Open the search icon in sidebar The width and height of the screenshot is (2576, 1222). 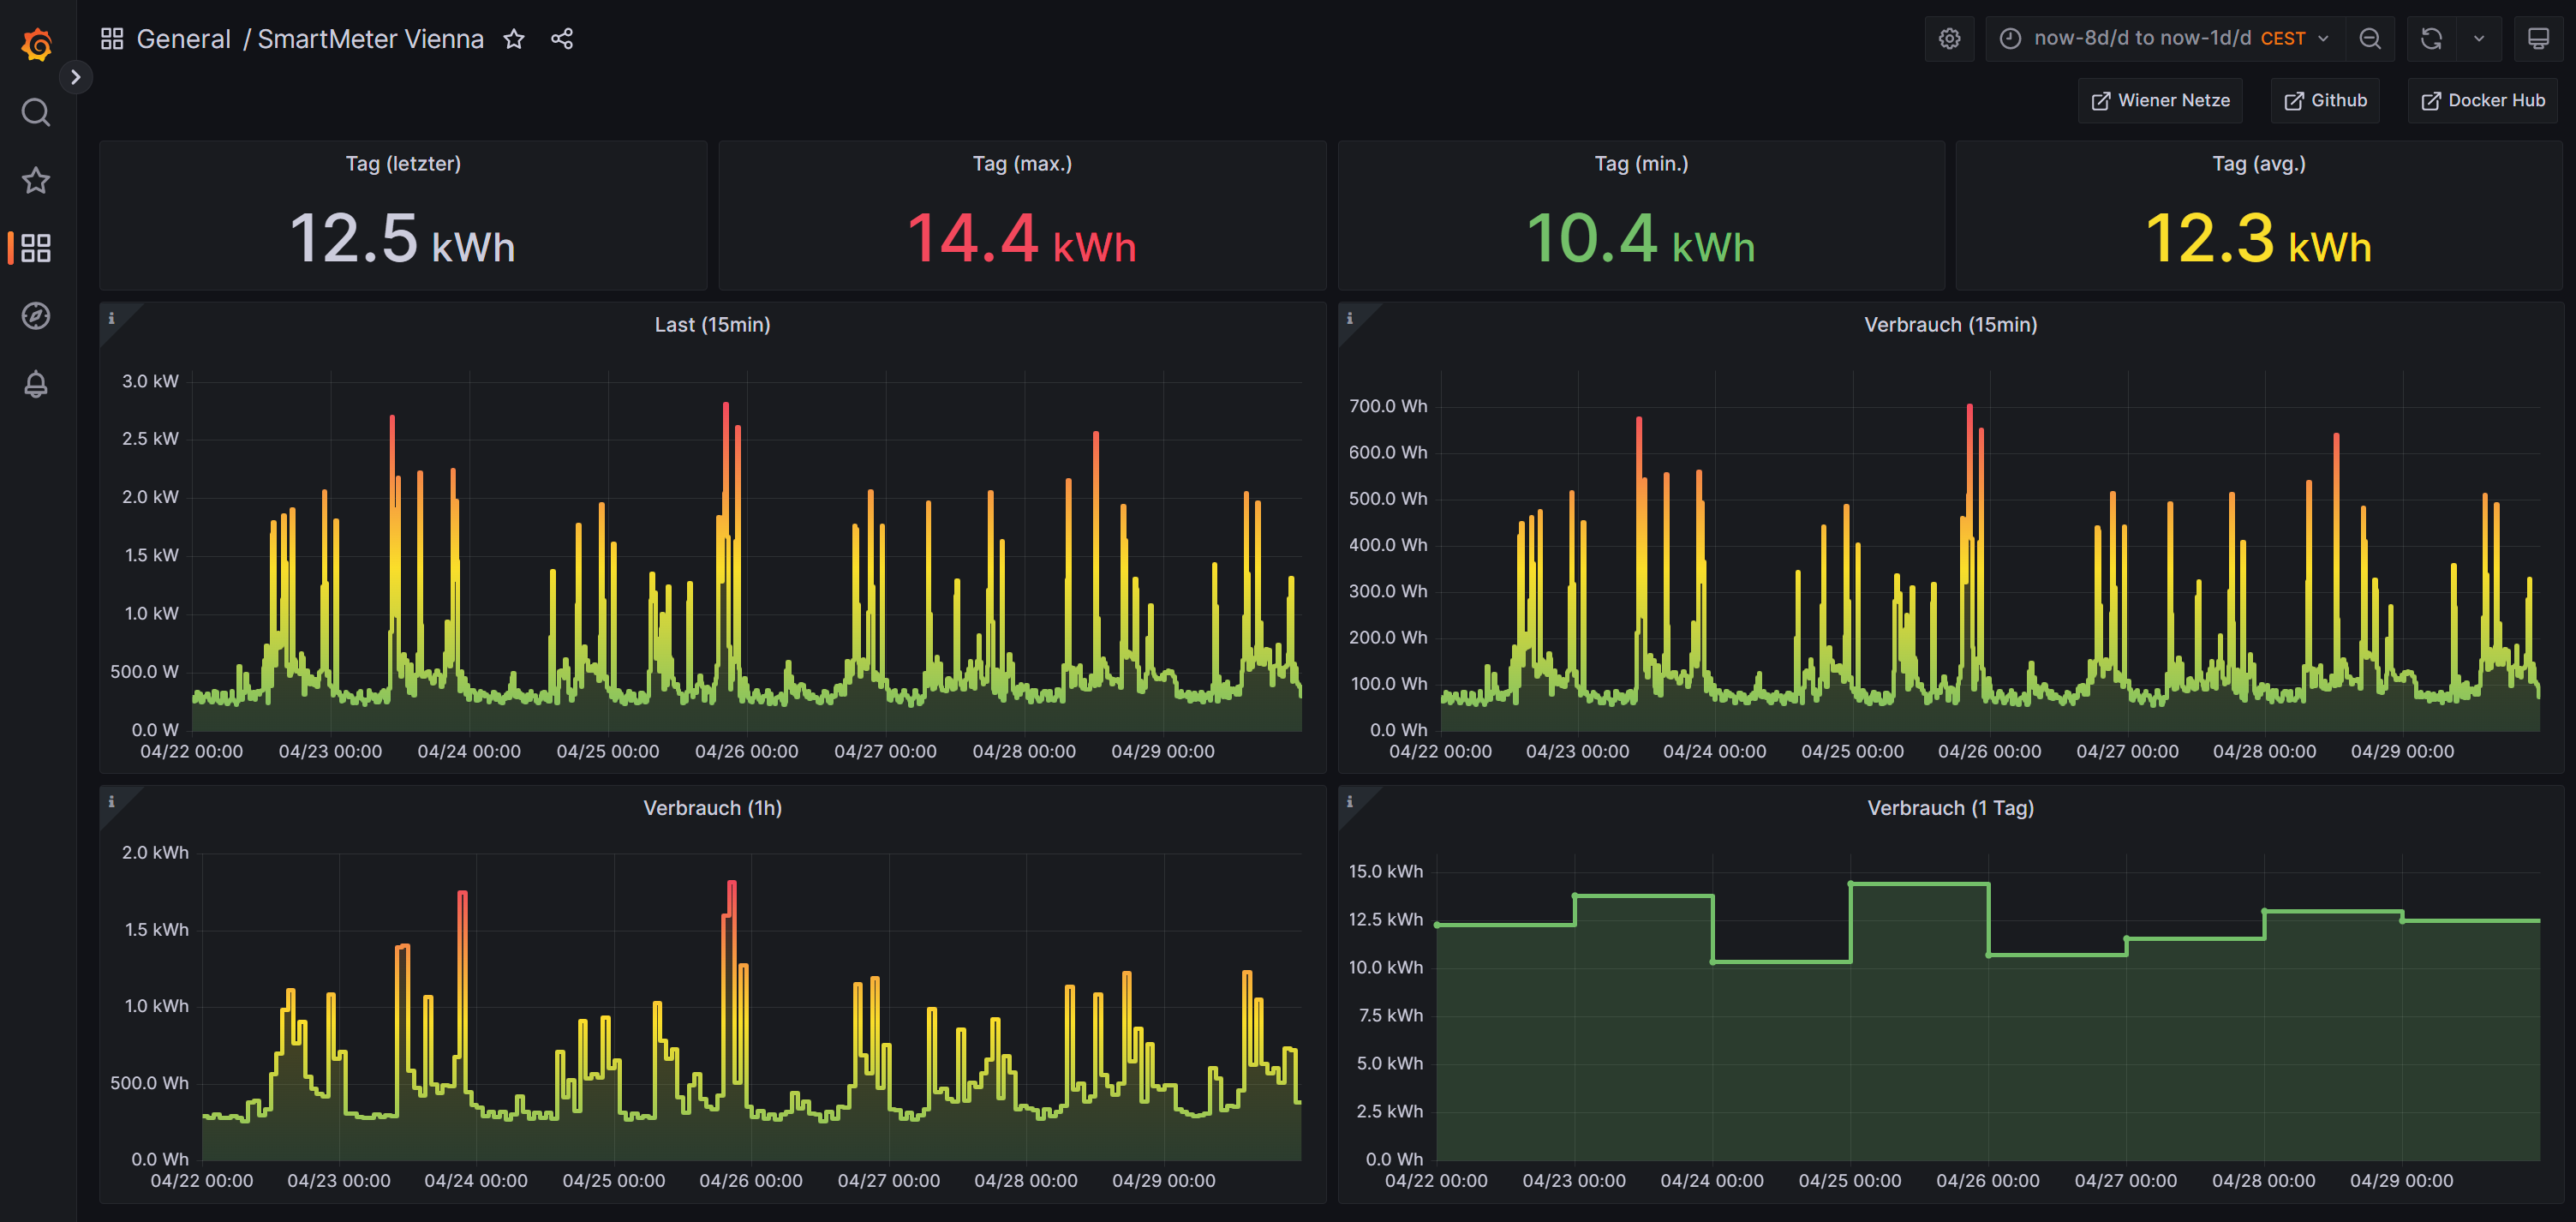[x=36, y=112]
